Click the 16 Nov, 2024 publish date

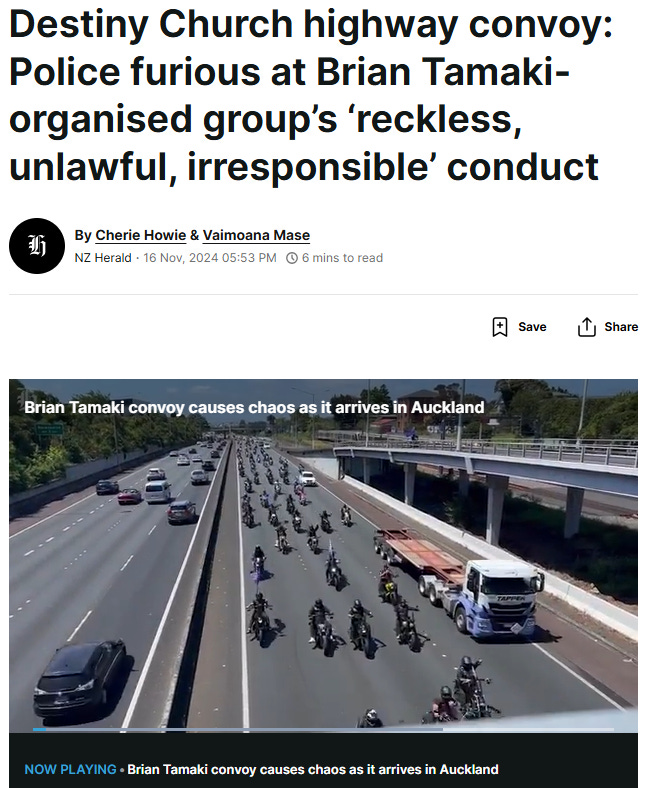point(210,258)
